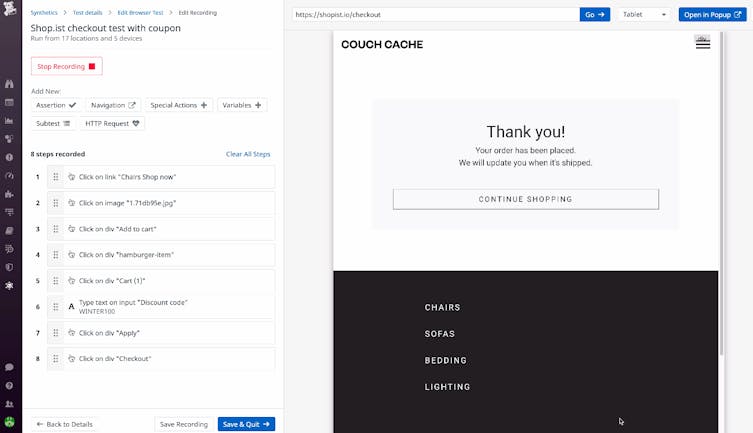The height and width of the screenshot is (433, 753).
Task: Select step "Click on div Checkout"
Action: click(161, 359)
